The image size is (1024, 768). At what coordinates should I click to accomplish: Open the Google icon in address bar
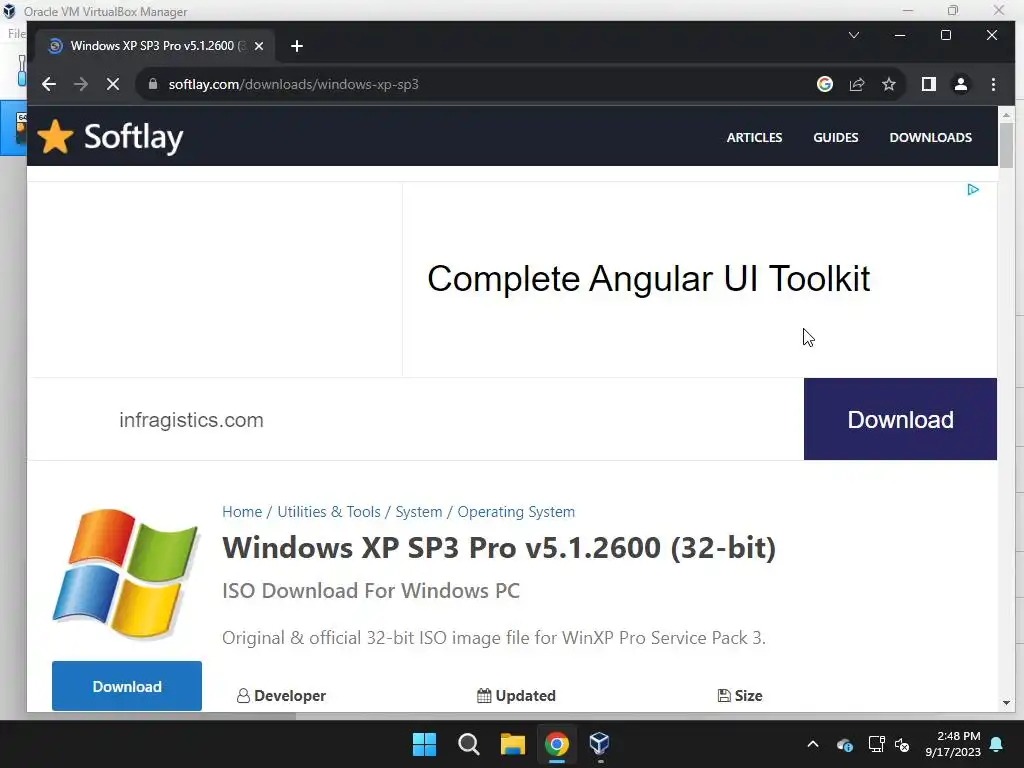pyautogui.click(x=825, y=84)
